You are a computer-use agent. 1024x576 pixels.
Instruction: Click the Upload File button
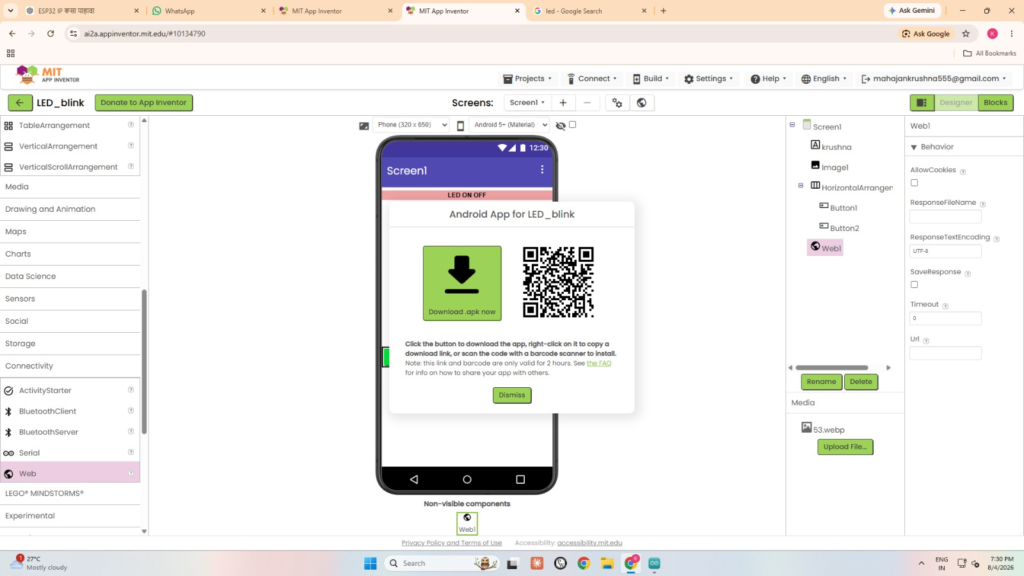tap(845, 447)
